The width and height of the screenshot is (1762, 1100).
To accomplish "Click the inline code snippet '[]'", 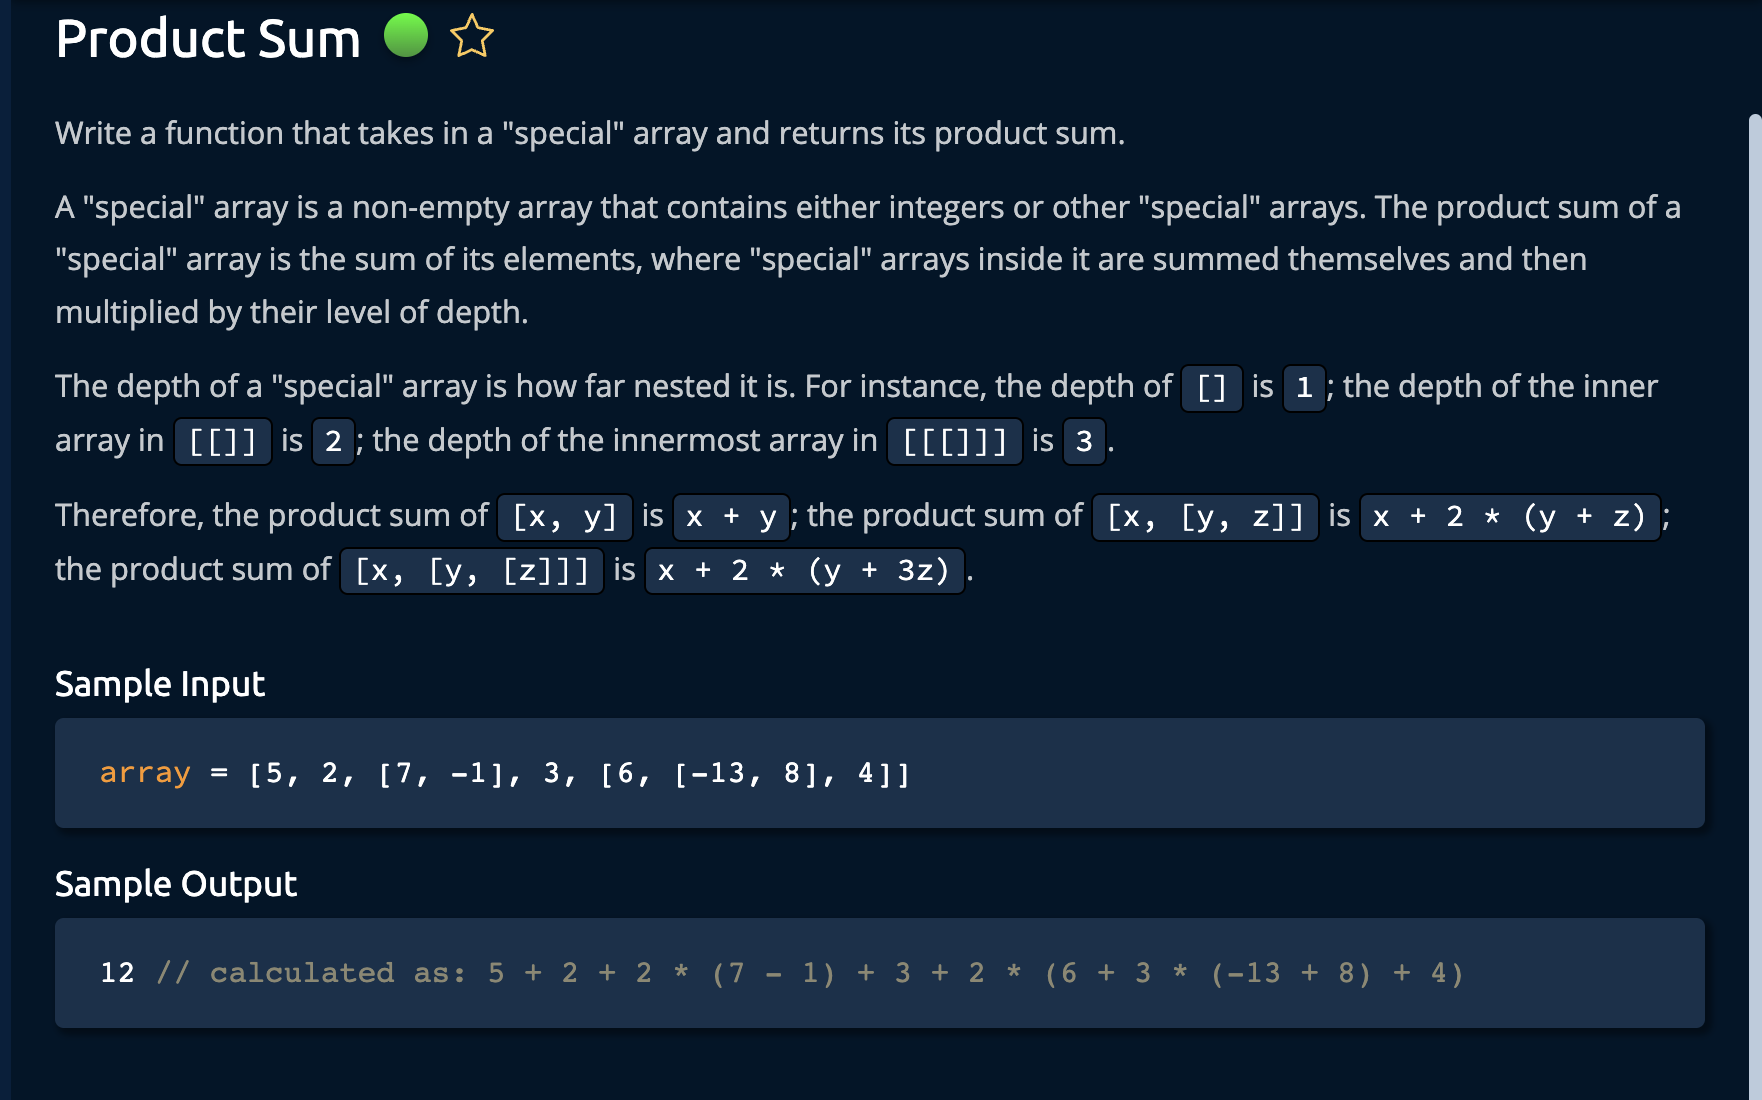I will click(x=1211, y=388).
